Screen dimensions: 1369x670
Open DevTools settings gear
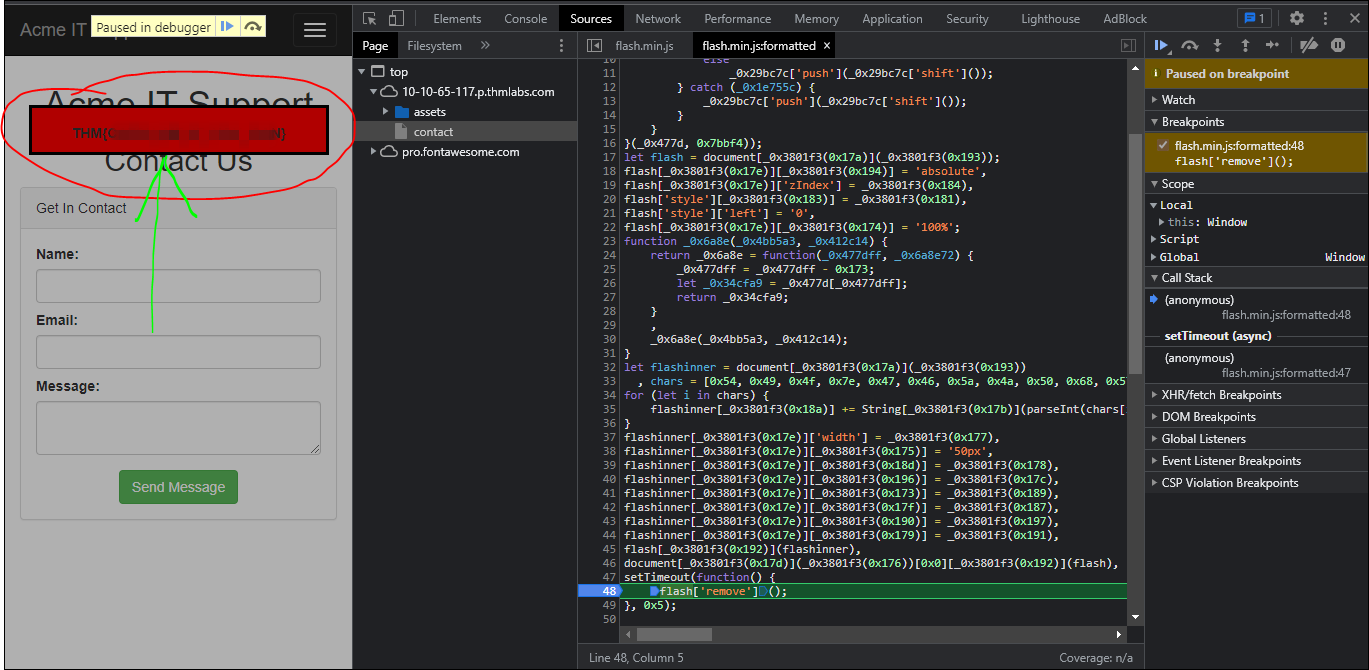1297,18
